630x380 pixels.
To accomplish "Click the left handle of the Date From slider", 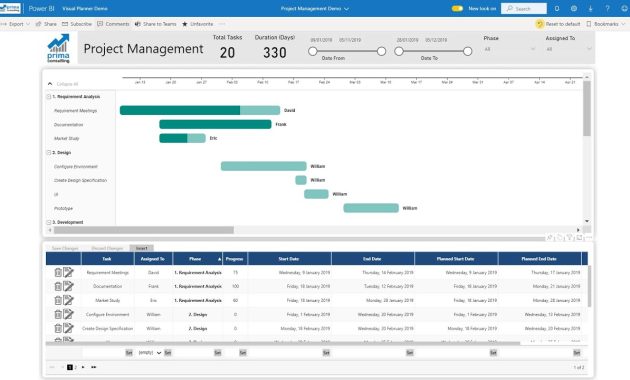I will point(313,51).
